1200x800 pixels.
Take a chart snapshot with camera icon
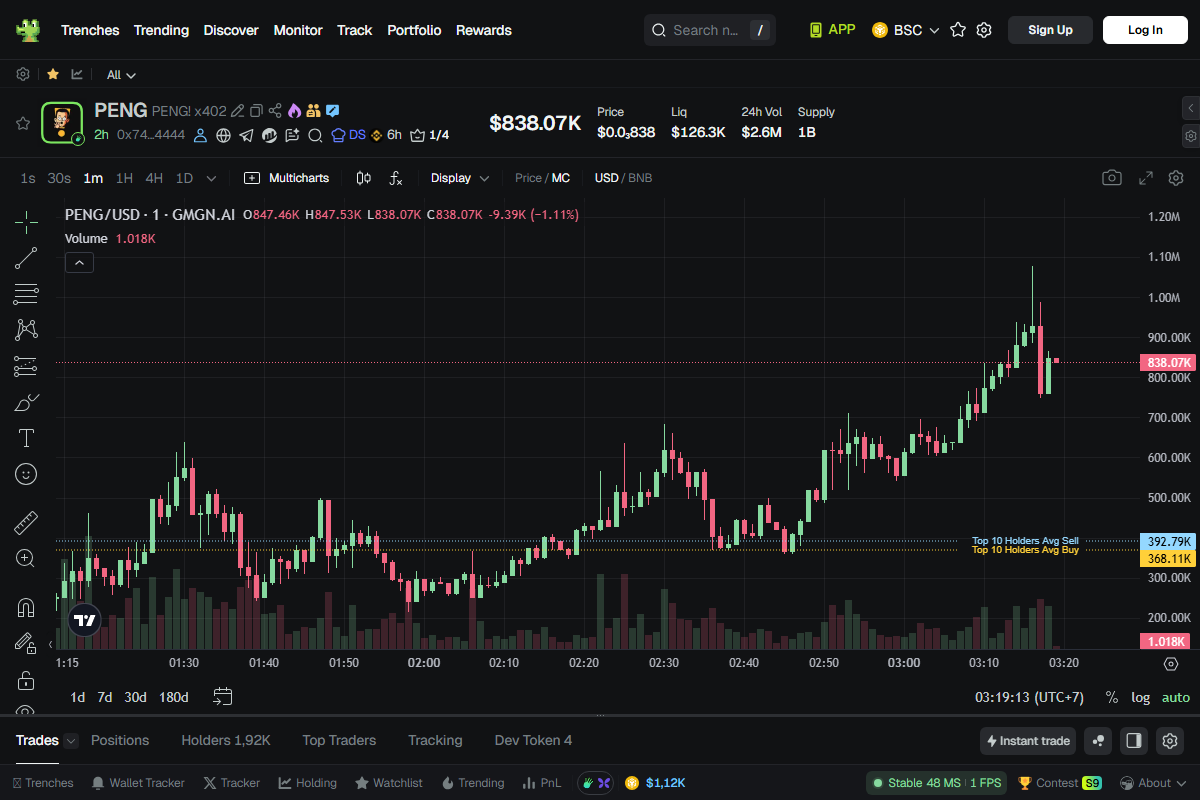(x=1112, y=178)
